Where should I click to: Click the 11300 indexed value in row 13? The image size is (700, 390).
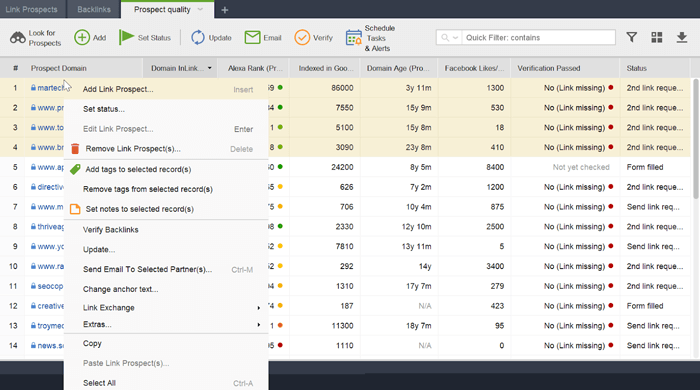pyautogui.click(x=342, y=326)
